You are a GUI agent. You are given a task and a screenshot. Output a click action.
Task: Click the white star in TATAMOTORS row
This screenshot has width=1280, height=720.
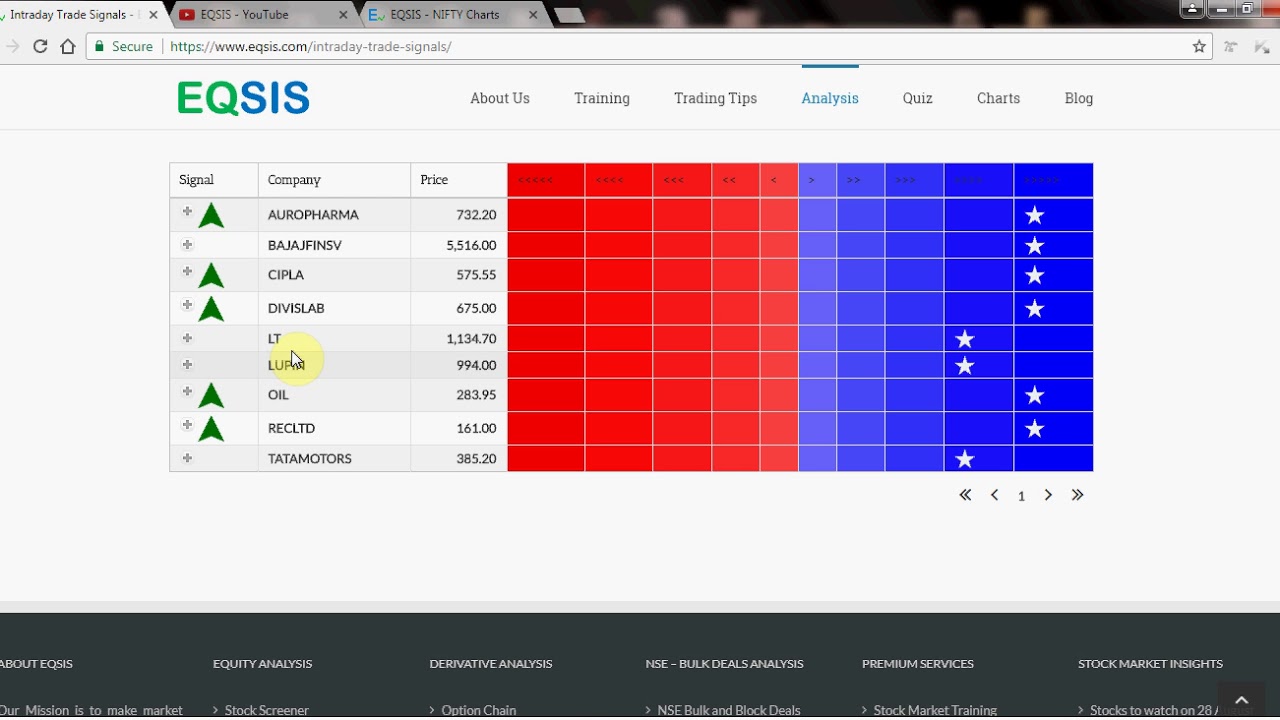point(965,459)
